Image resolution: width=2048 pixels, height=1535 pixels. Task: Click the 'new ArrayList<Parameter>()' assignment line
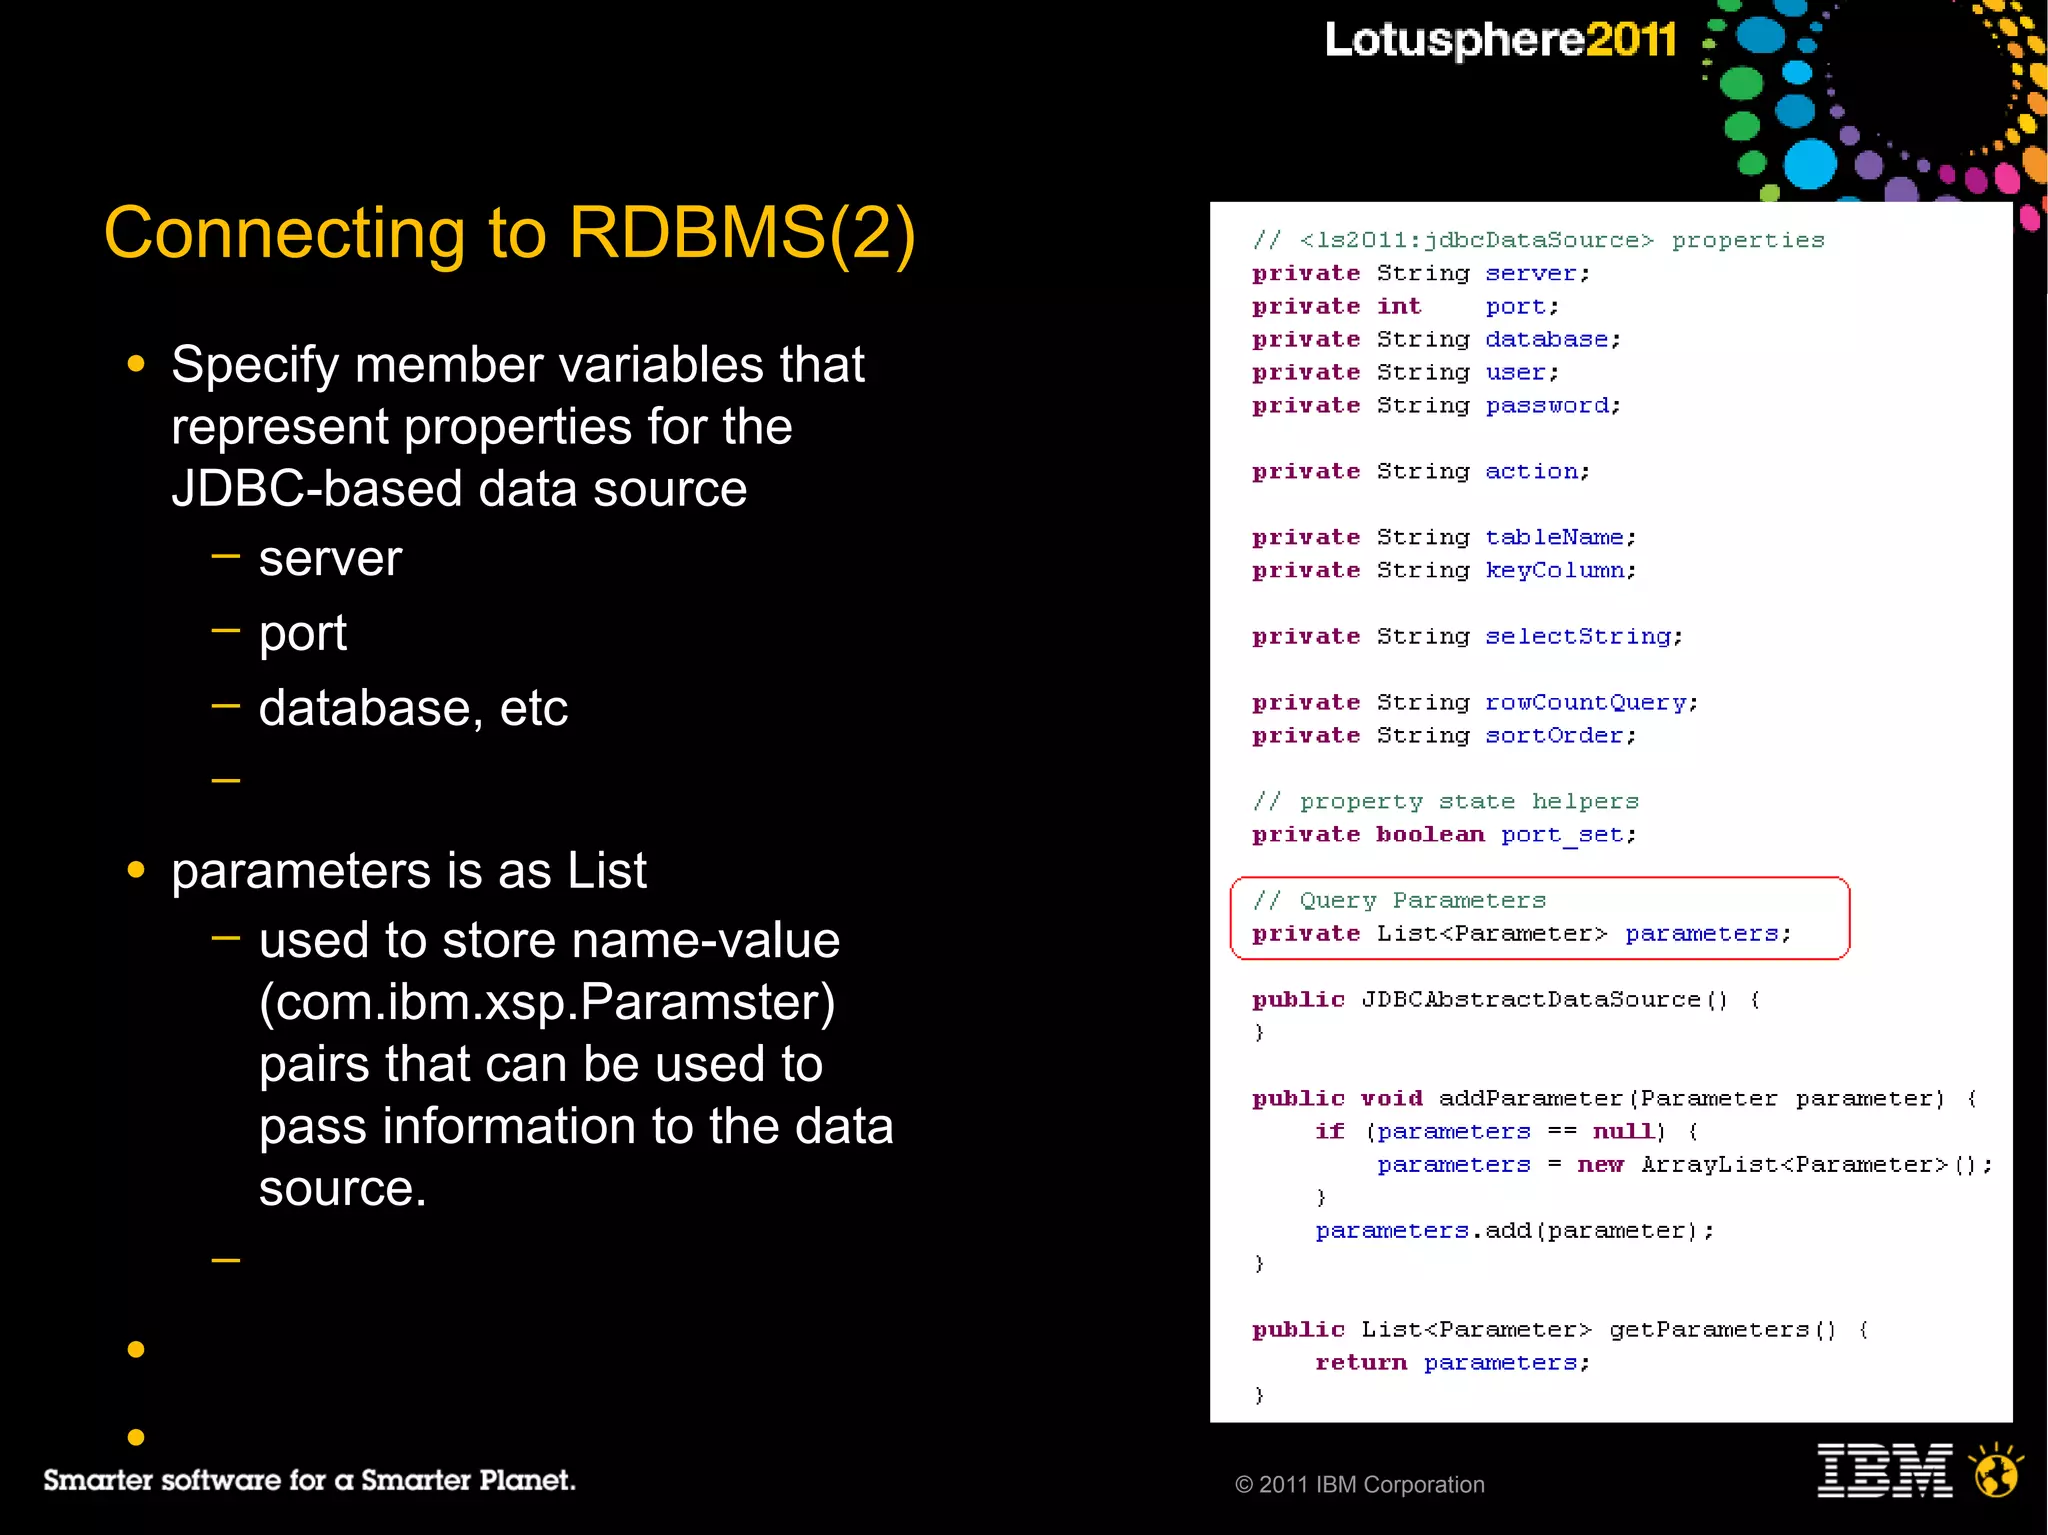click(1685, 1164)
